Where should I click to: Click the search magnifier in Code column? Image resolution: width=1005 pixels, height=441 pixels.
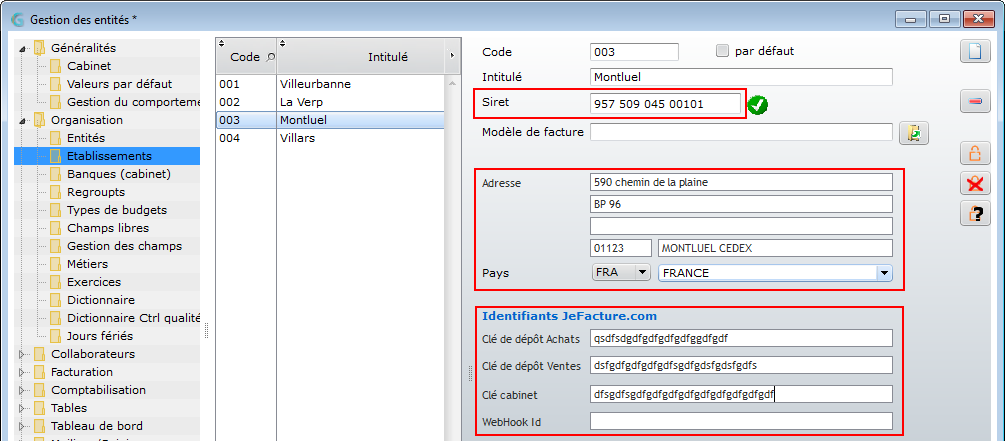270,57
